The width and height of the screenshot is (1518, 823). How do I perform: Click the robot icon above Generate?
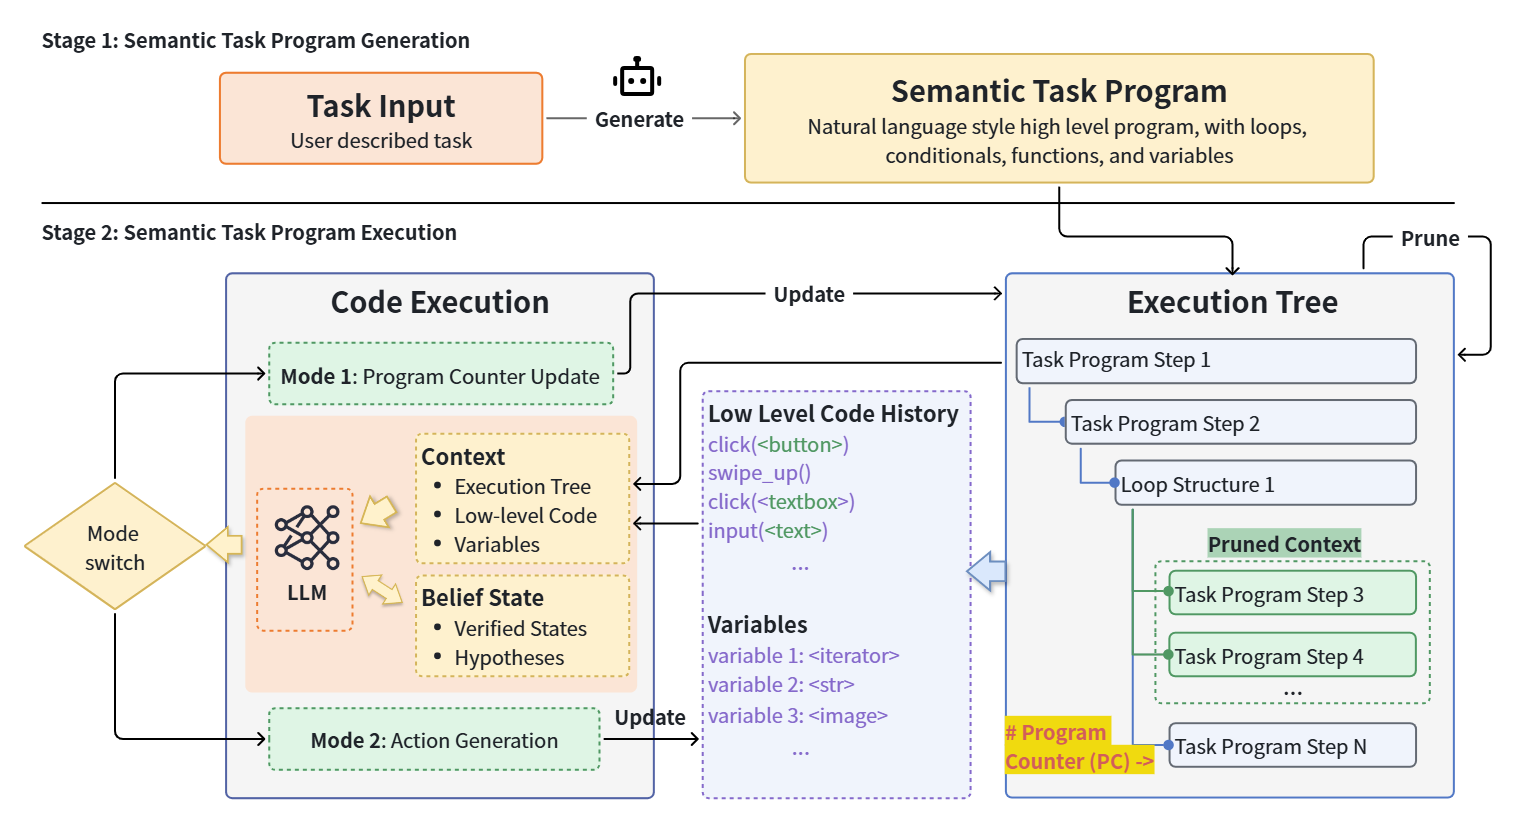click(x=637, y=77)
